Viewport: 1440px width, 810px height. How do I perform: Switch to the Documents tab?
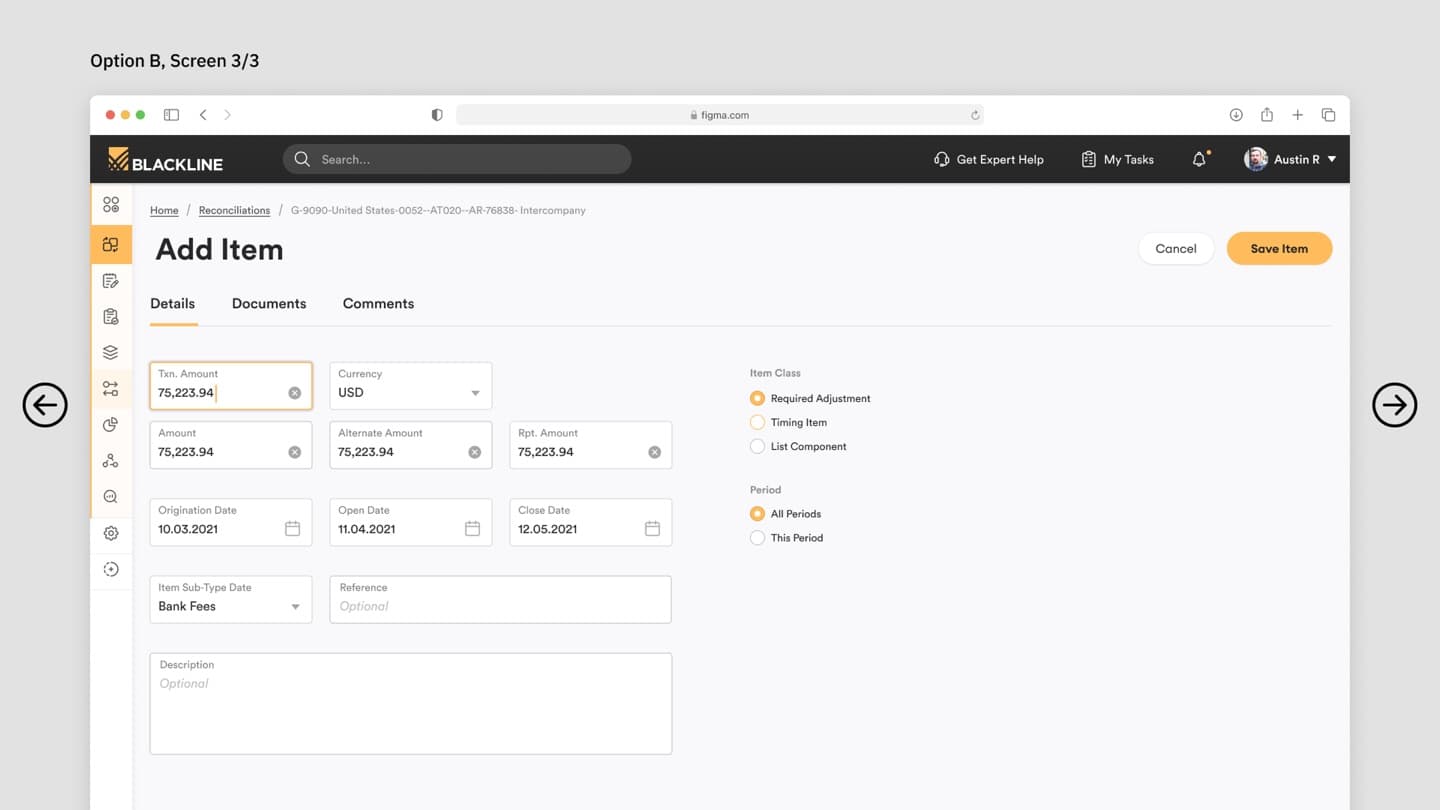coord(269,303)
